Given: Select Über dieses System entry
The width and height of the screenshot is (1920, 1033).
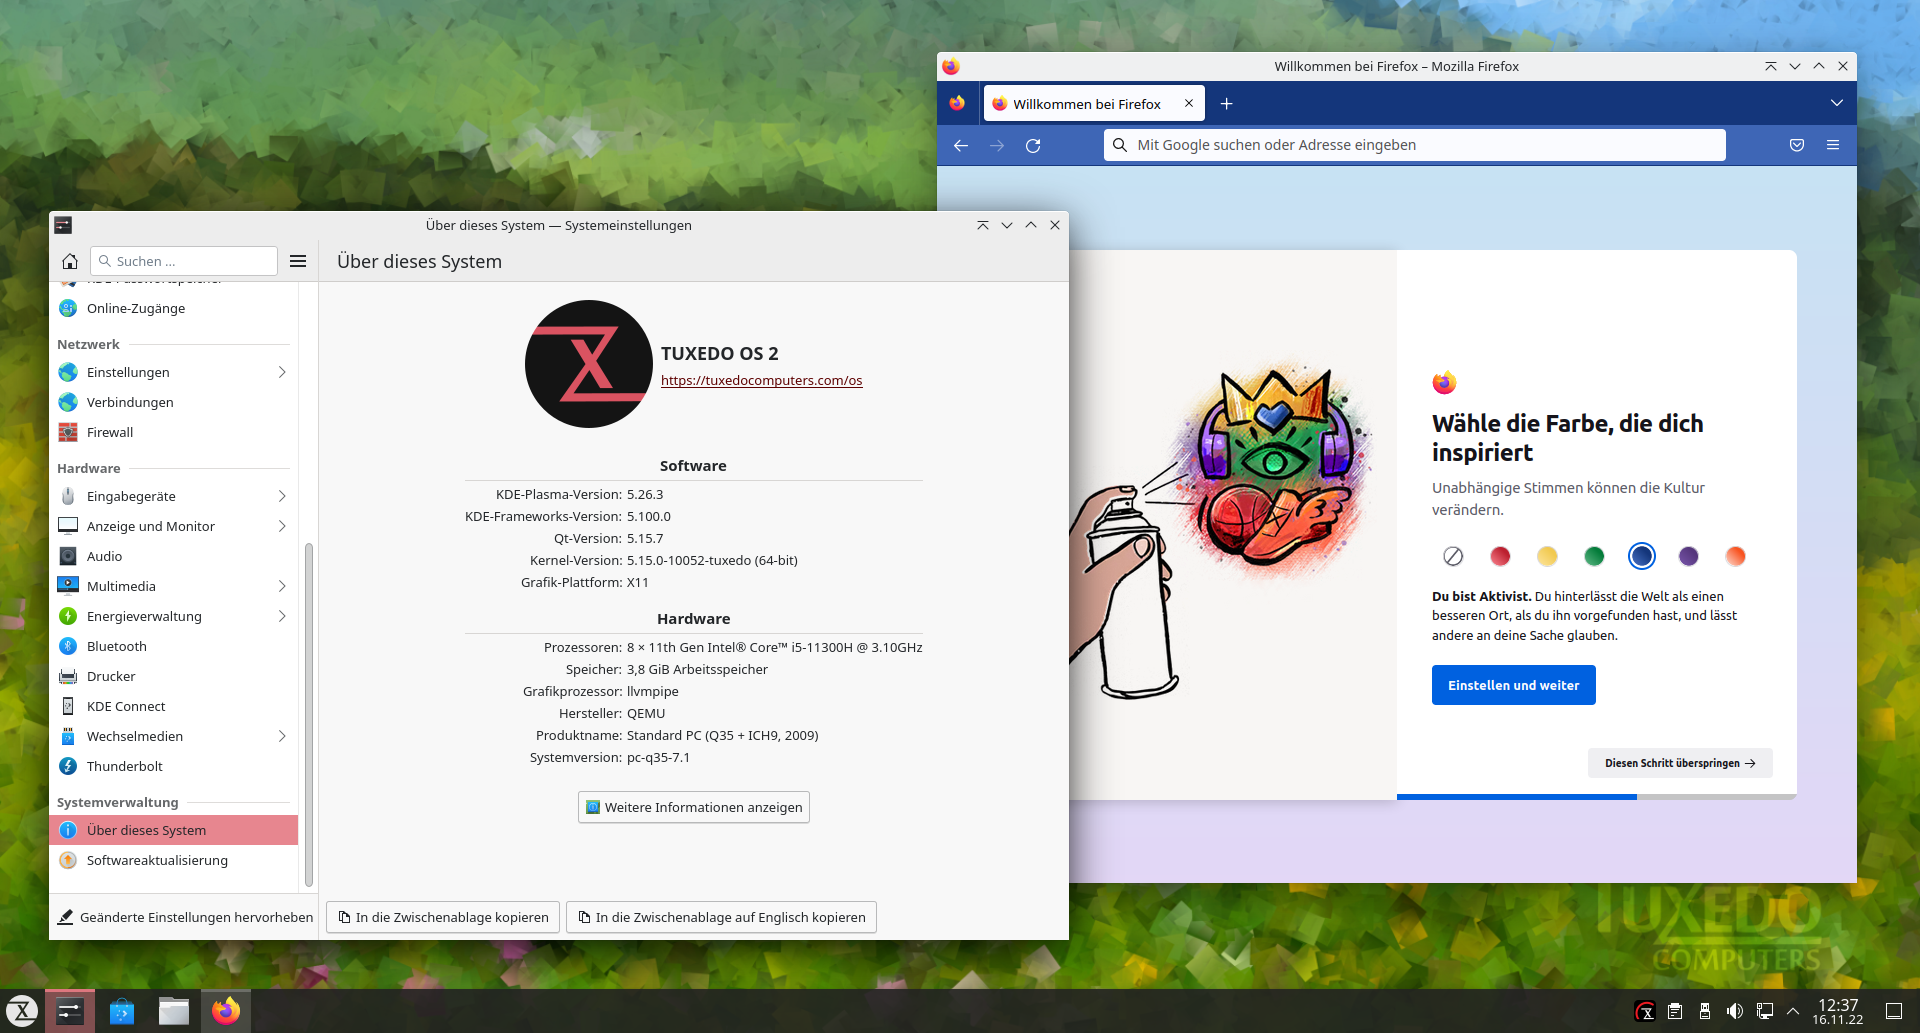Looking at the screenshot, I should [174, 830].
